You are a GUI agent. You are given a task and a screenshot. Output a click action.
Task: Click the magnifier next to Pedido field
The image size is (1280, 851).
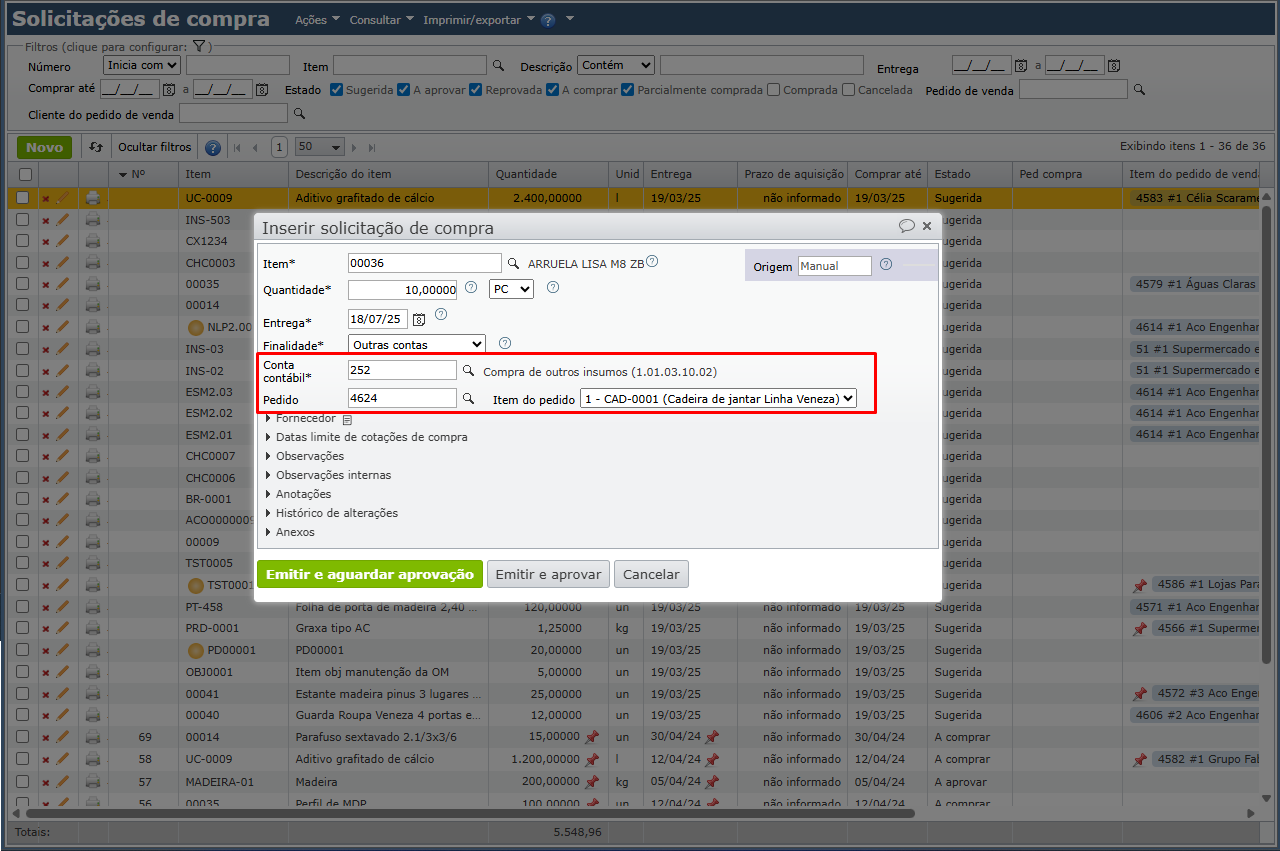coord(467,399)
